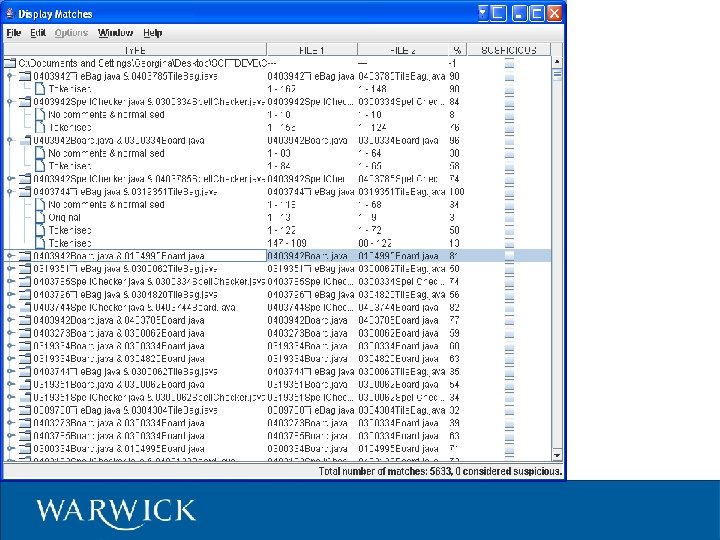The image size is (720, 540).
Task: Collapse the 0403942TileBag 90% match node
Action: coord(10,76)
